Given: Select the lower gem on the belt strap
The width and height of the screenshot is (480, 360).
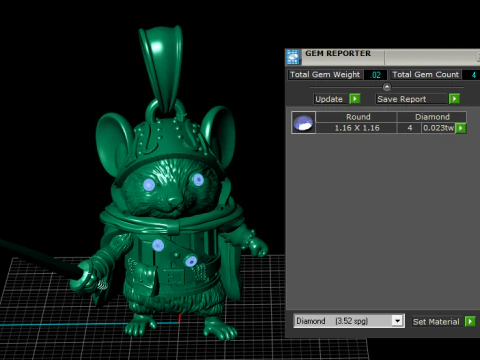Looking at the screenshot, I should click(191, 261).
